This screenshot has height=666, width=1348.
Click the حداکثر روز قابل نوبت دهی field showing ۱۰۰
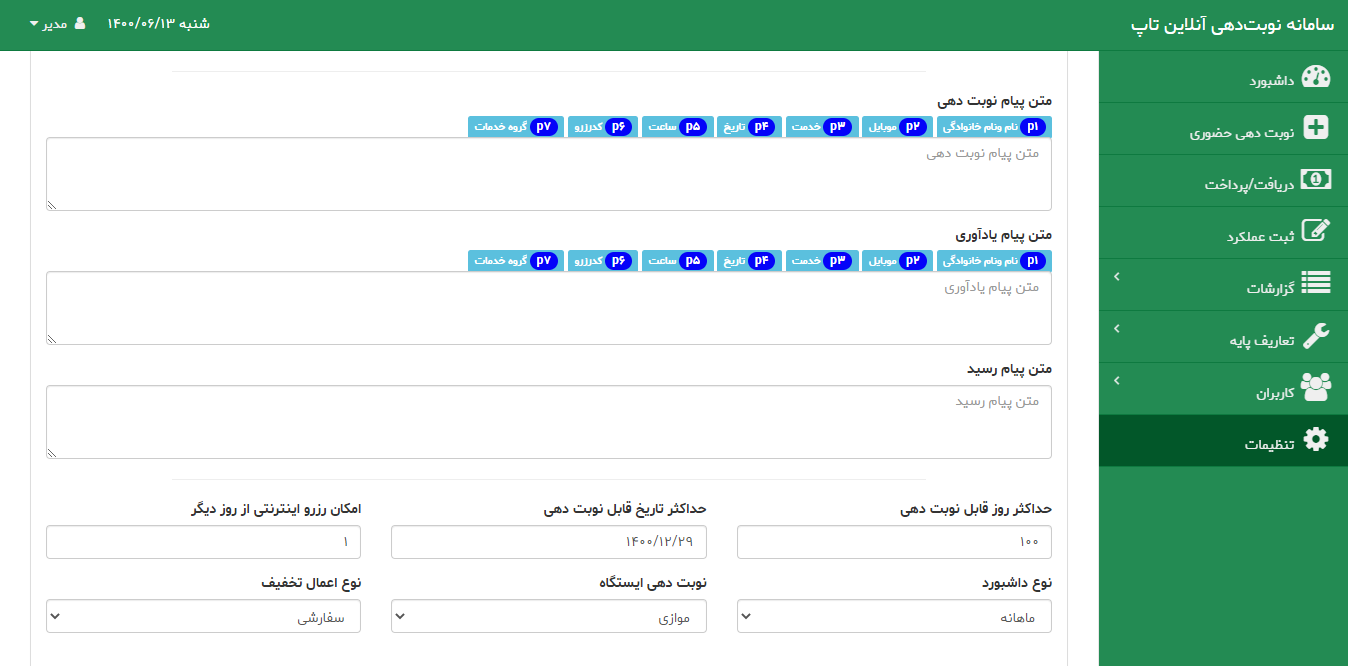coord(894,542)
